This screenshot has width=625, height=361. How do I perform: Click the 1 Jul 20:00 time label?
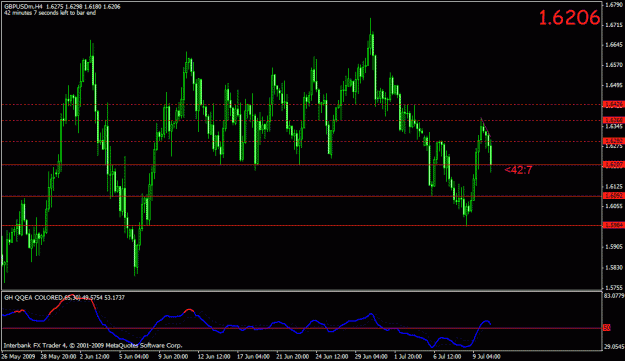point(408,356)
